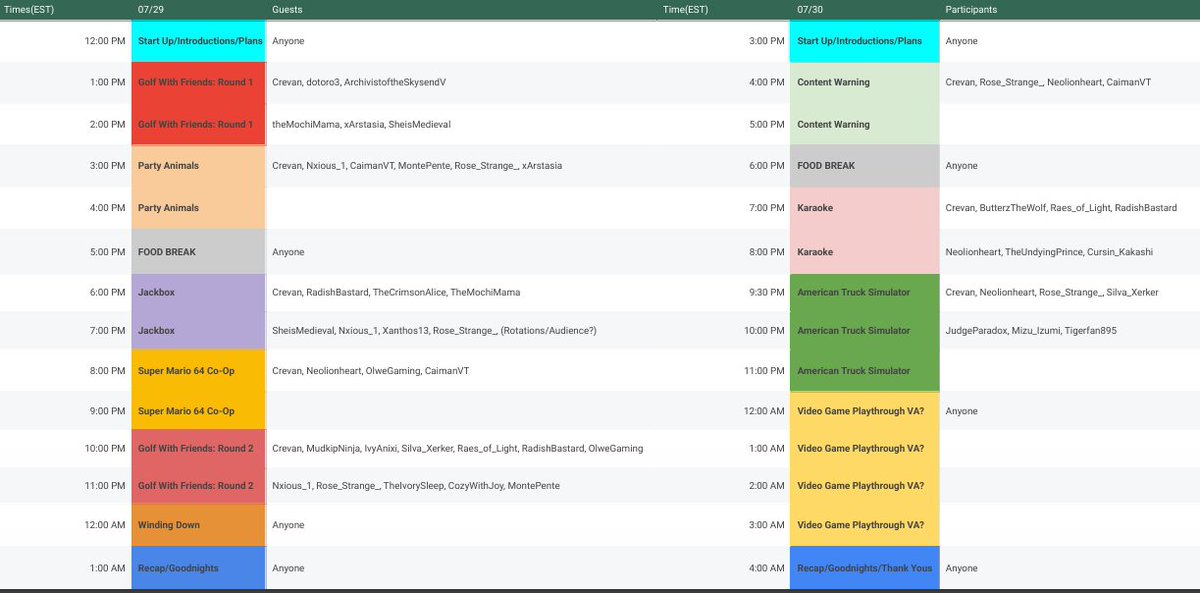Viewport: 1200px width, 593px height.
Task: Select the "6:00 PM" time cell beside Jackbox
Action: pos(108,292)
